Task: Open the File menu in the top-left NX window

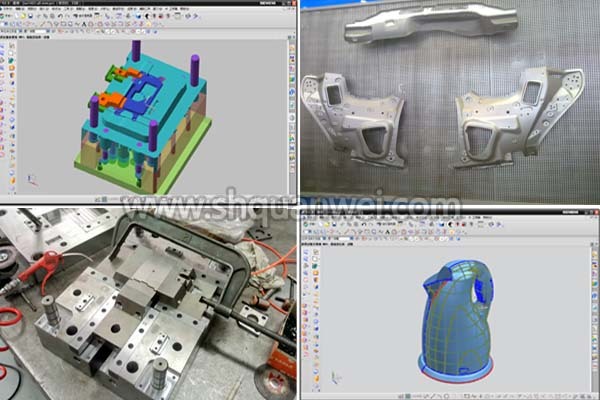Action: click(x=8, y=10)
